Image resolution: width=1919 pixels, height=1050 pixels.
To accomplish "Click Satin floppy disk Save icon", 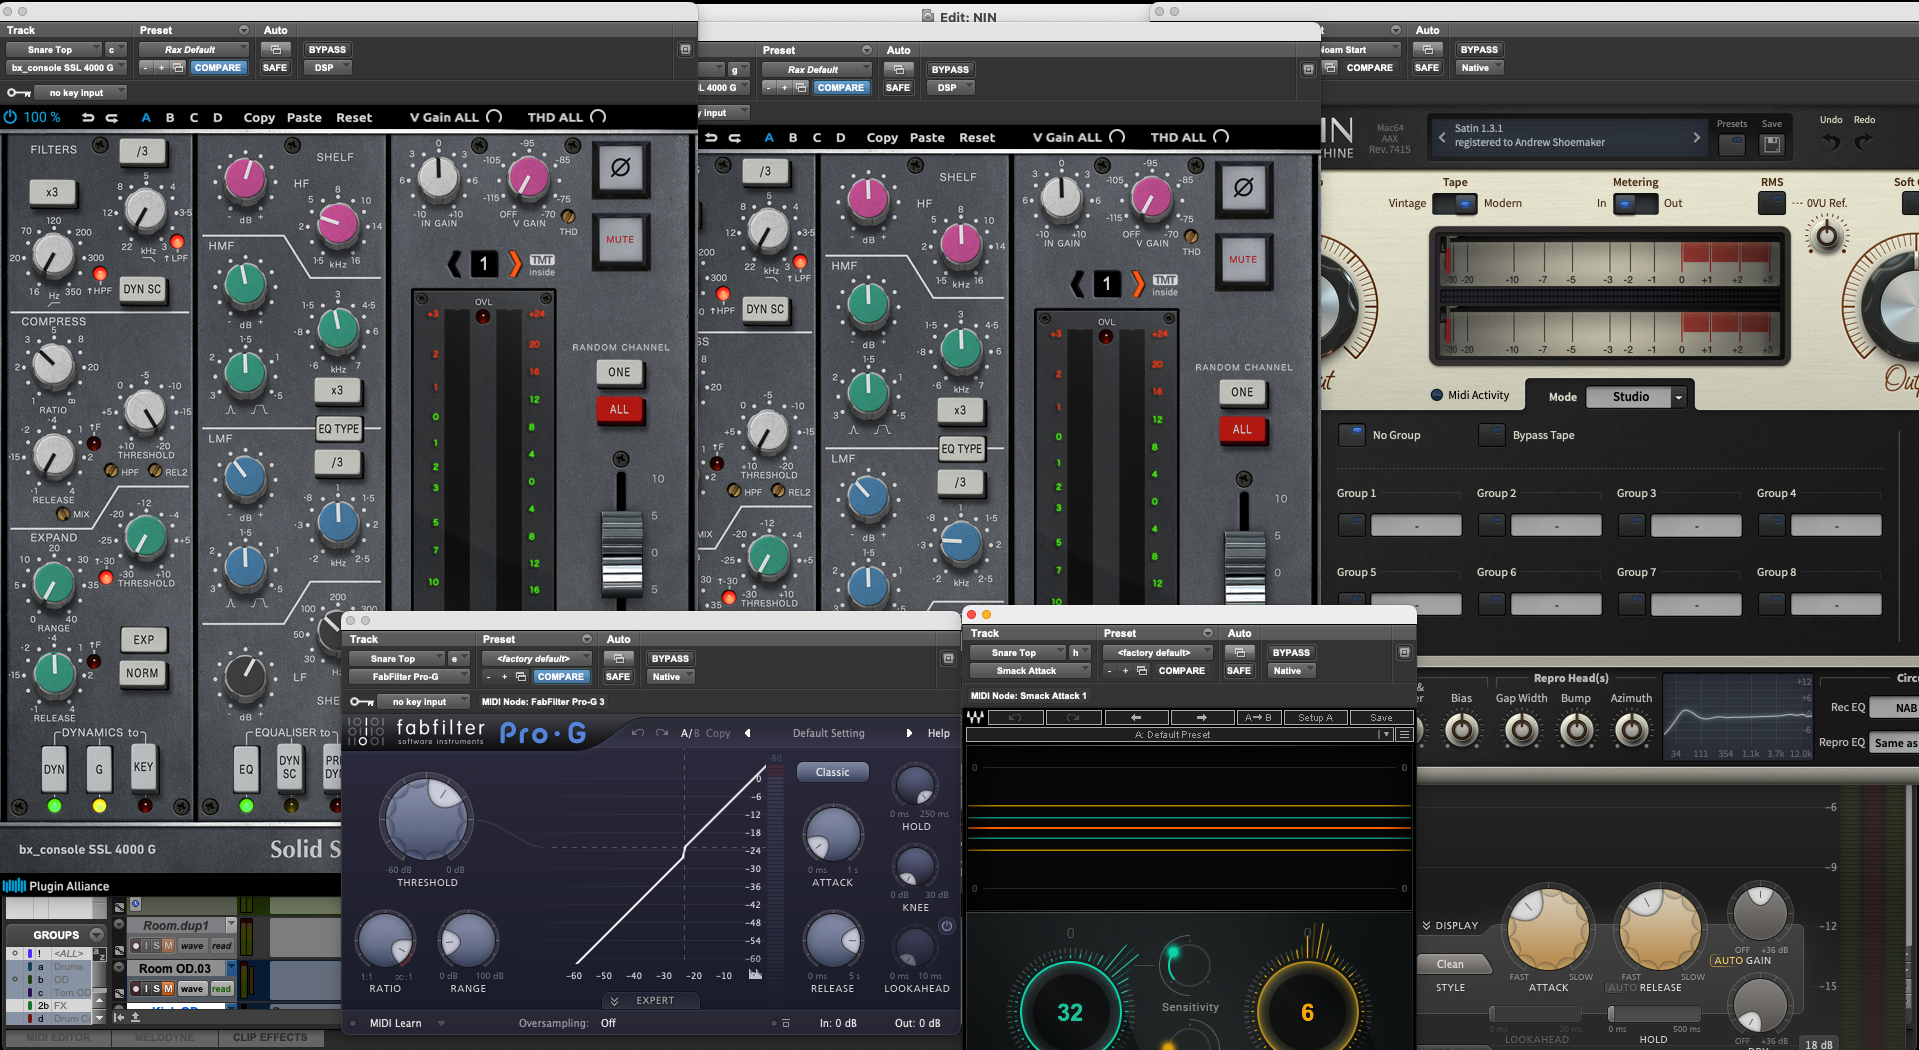I will (x=1772, y=144).
